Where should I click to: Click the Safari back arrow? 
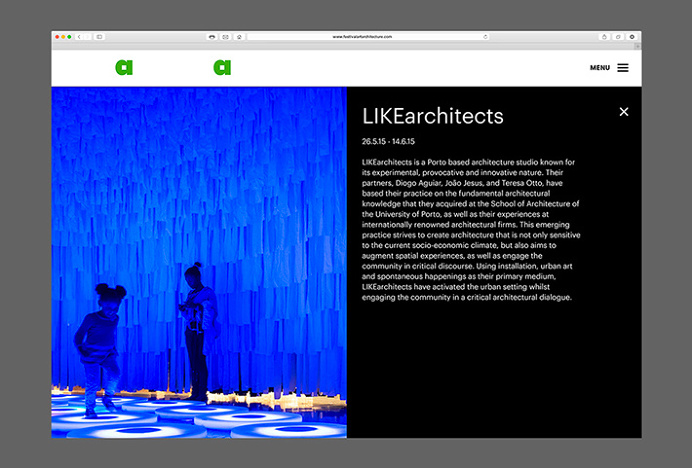(79, 37)
